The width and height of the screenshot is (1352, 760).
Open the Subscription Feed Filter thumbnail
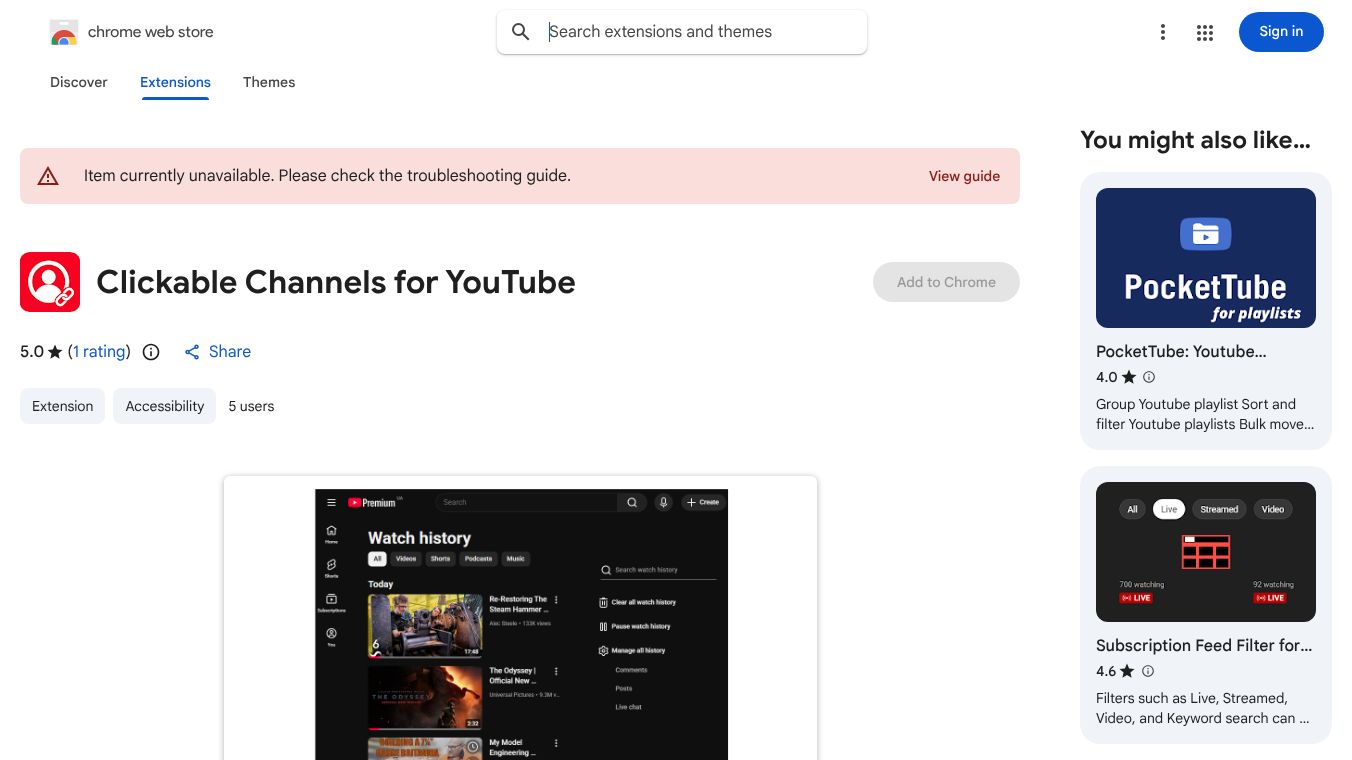coord(1206,552)
